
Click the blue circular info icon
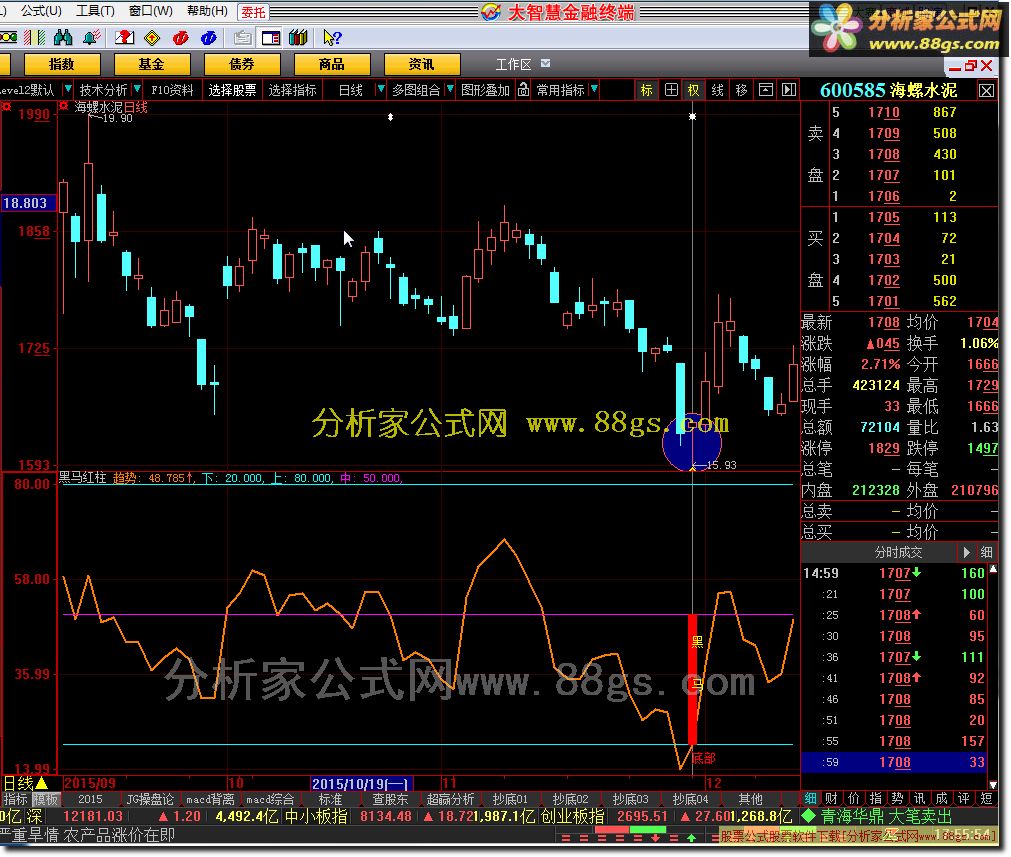(x=208, y=38)
